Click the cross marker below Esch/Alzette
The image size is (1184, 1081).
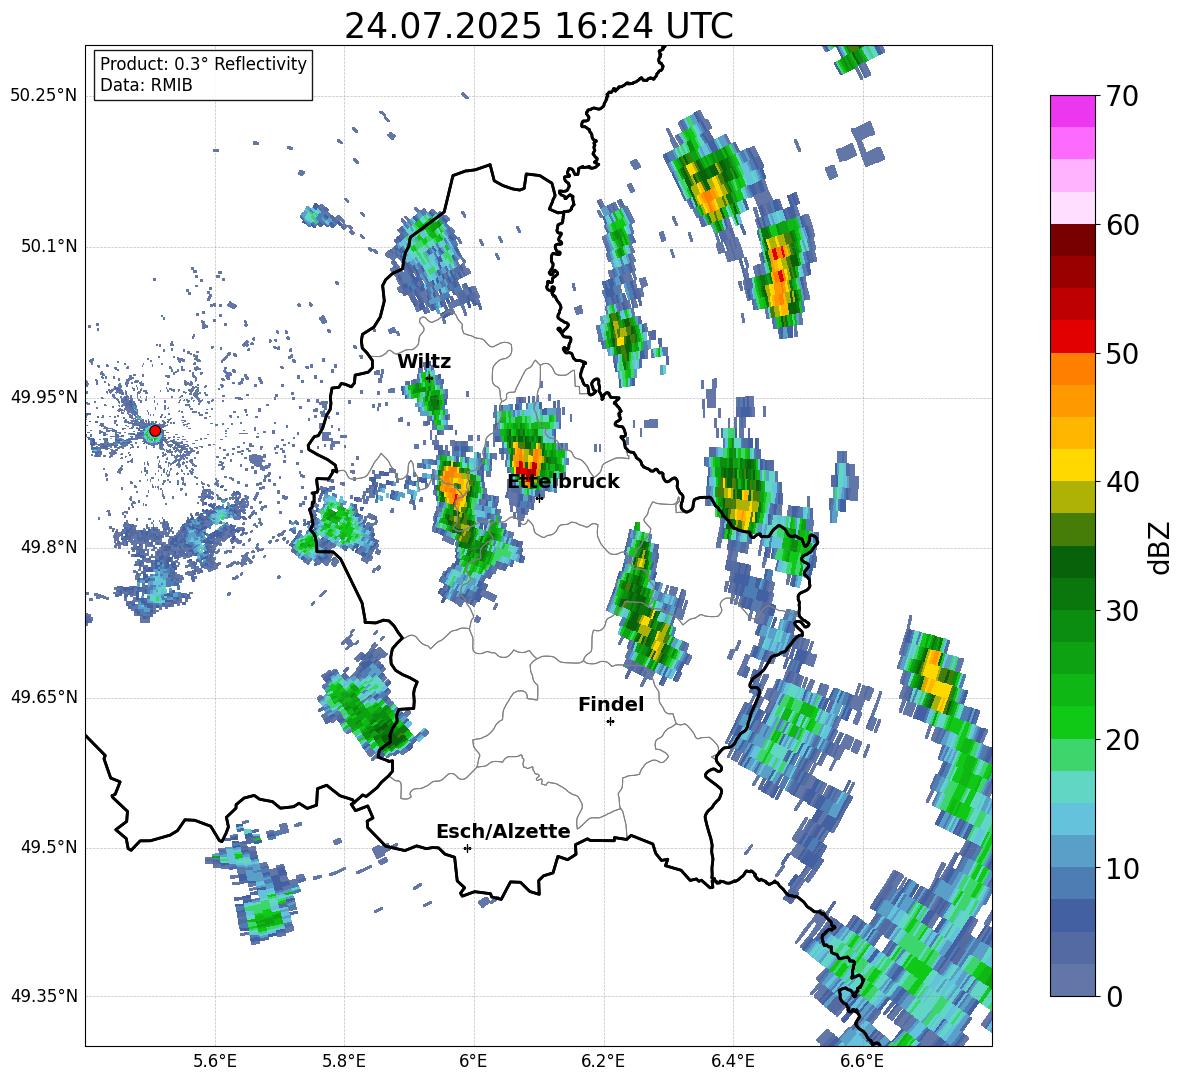point(467,848)
